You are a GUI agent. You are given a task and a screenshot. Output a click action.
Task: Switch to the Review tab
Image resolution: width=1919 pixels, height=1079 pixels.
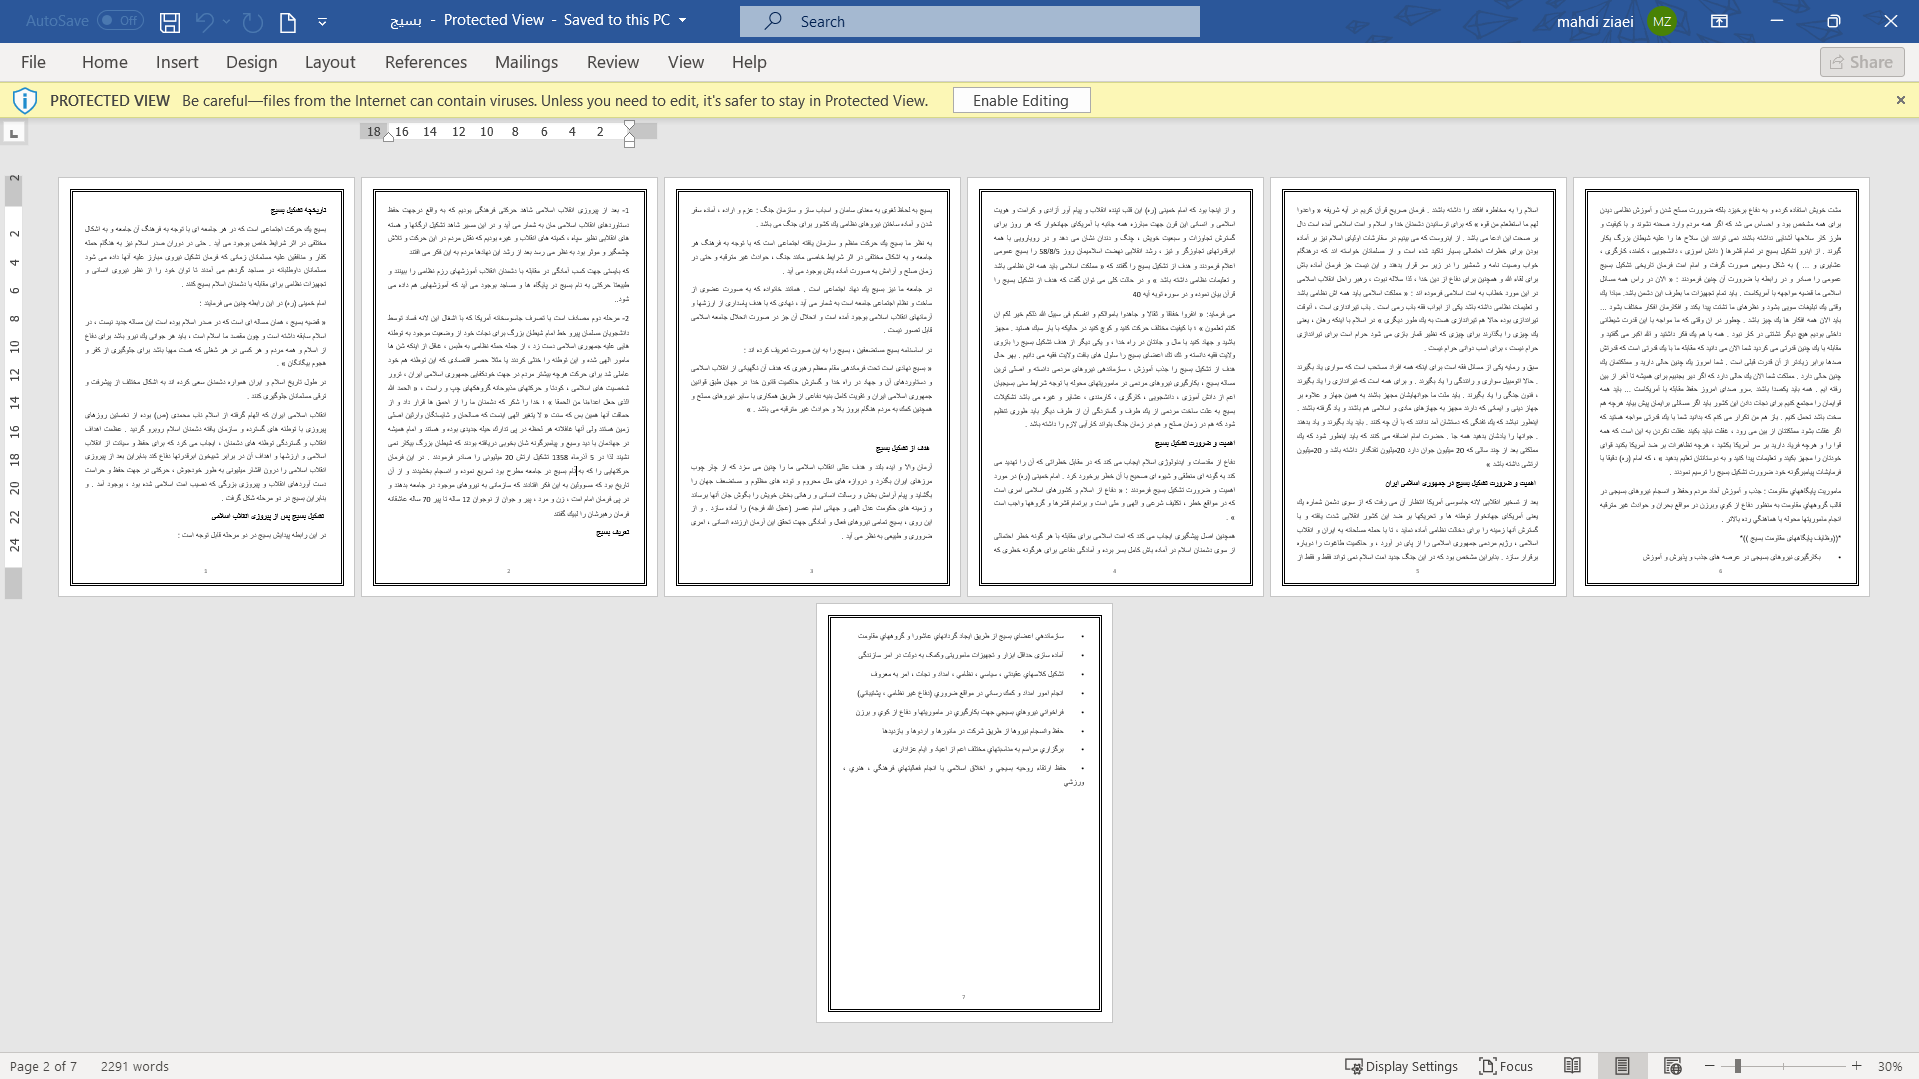[x=613, y=62]
